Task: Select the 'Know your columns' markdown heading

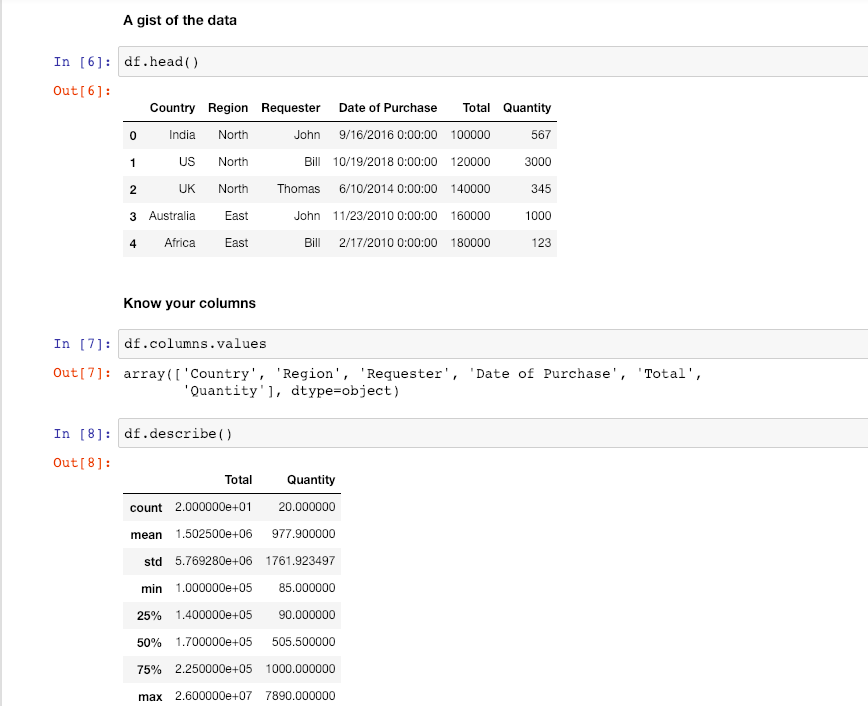Action: pyautogui.click(x=189, y=303)
